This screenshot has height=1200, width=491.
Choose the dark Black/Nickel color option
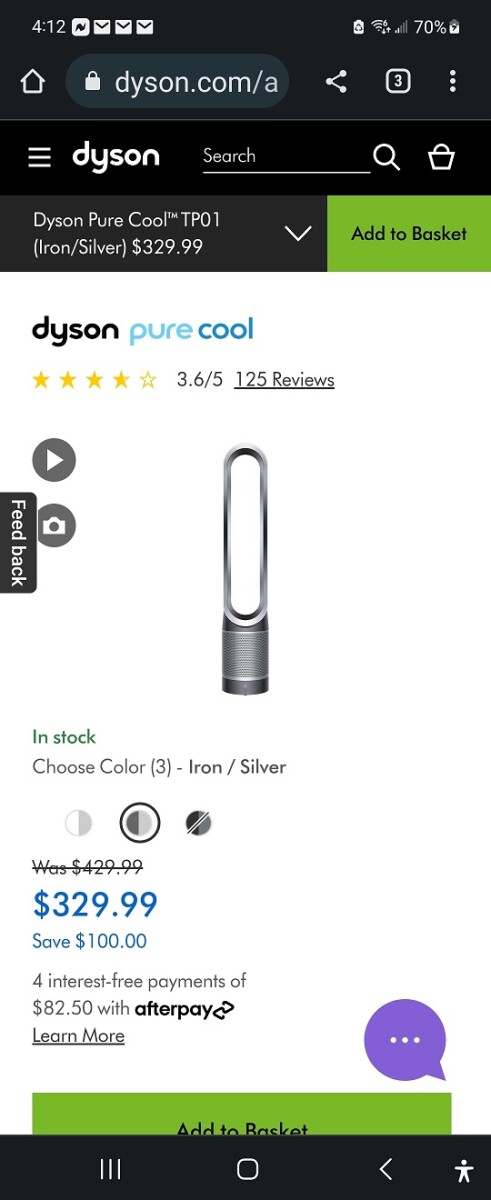[x=199, y=823]
